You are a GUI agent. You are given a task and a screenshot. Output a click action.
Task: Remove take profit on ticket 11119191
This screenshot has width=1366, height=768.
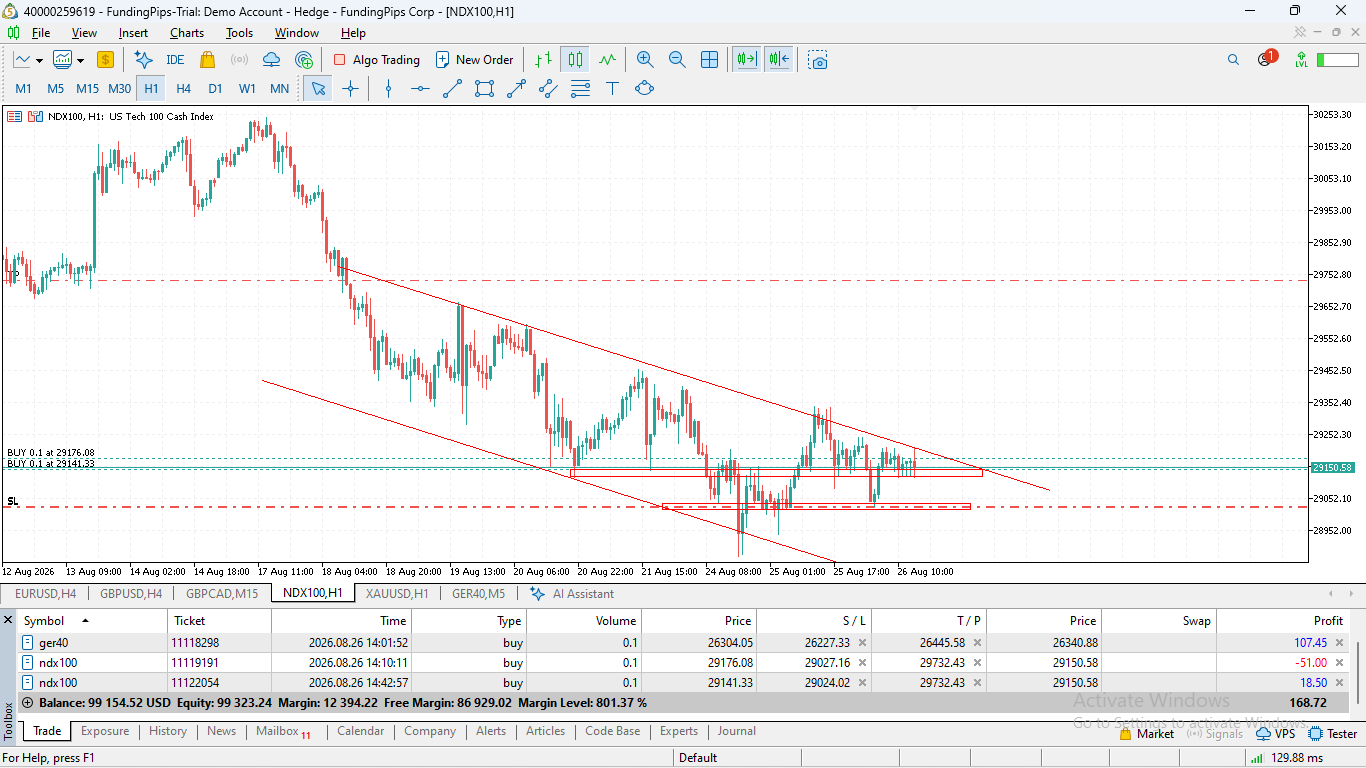pyautogui.click(x=977, y=663)
